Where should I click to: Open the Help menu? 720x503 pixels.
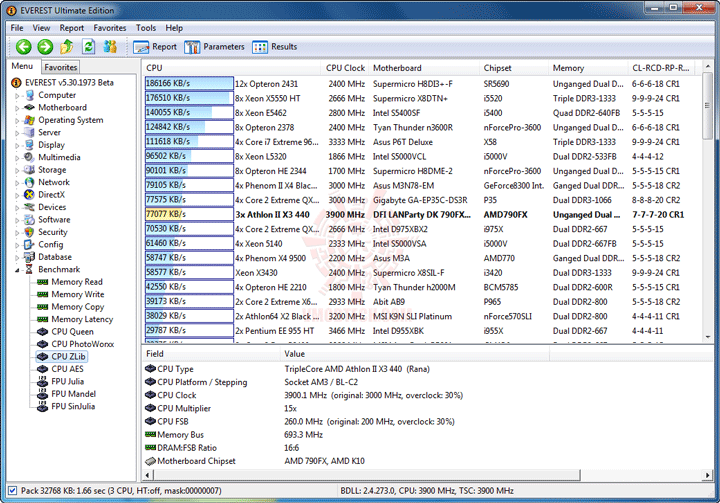tap(174, 28)
